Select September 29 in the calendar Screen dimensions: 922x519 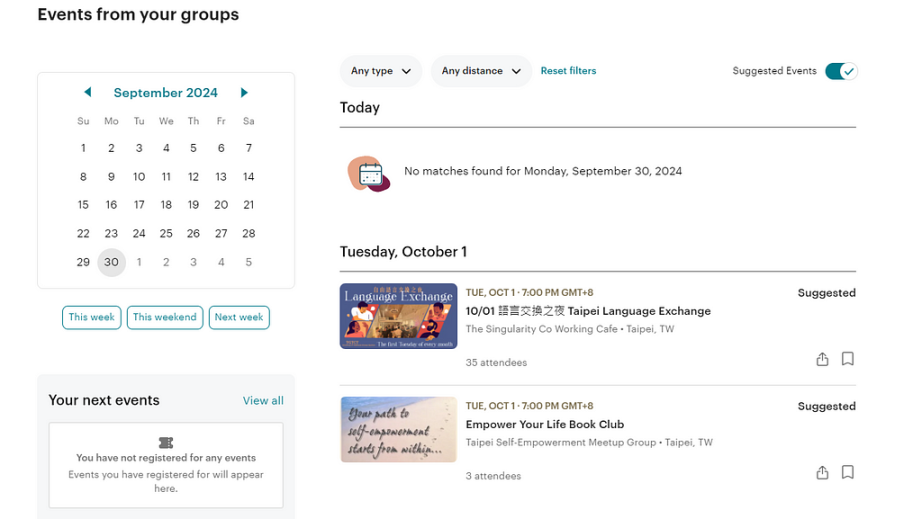pyautogui.click(x=83, y=262)
